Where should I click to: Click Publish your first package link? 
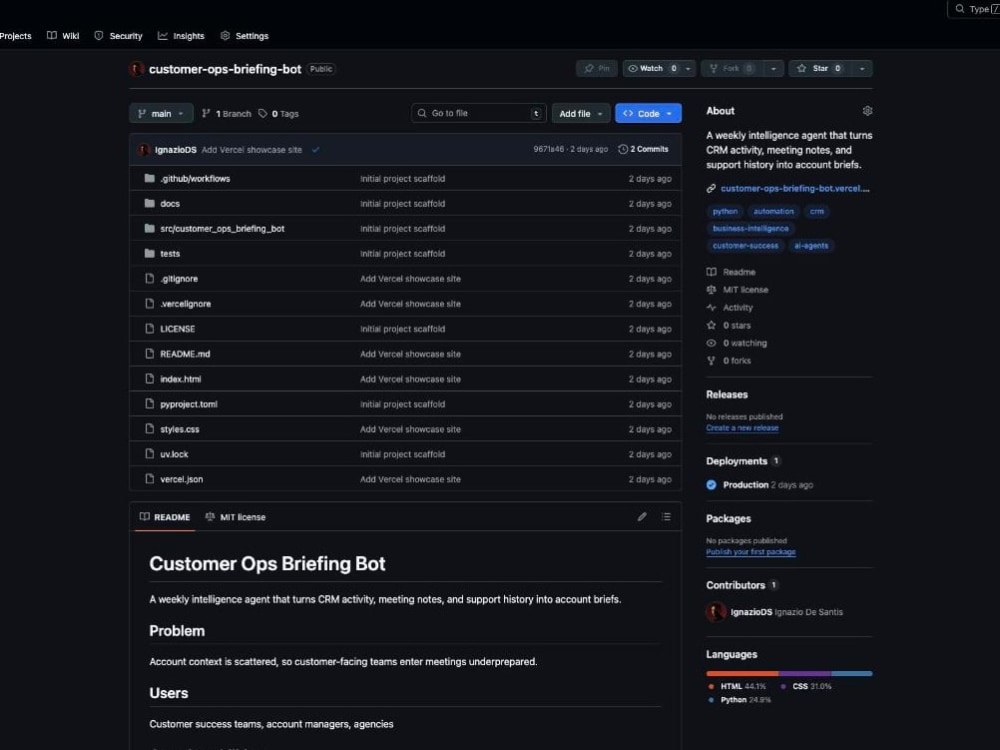pyautogui.click(x=751, y=552)
